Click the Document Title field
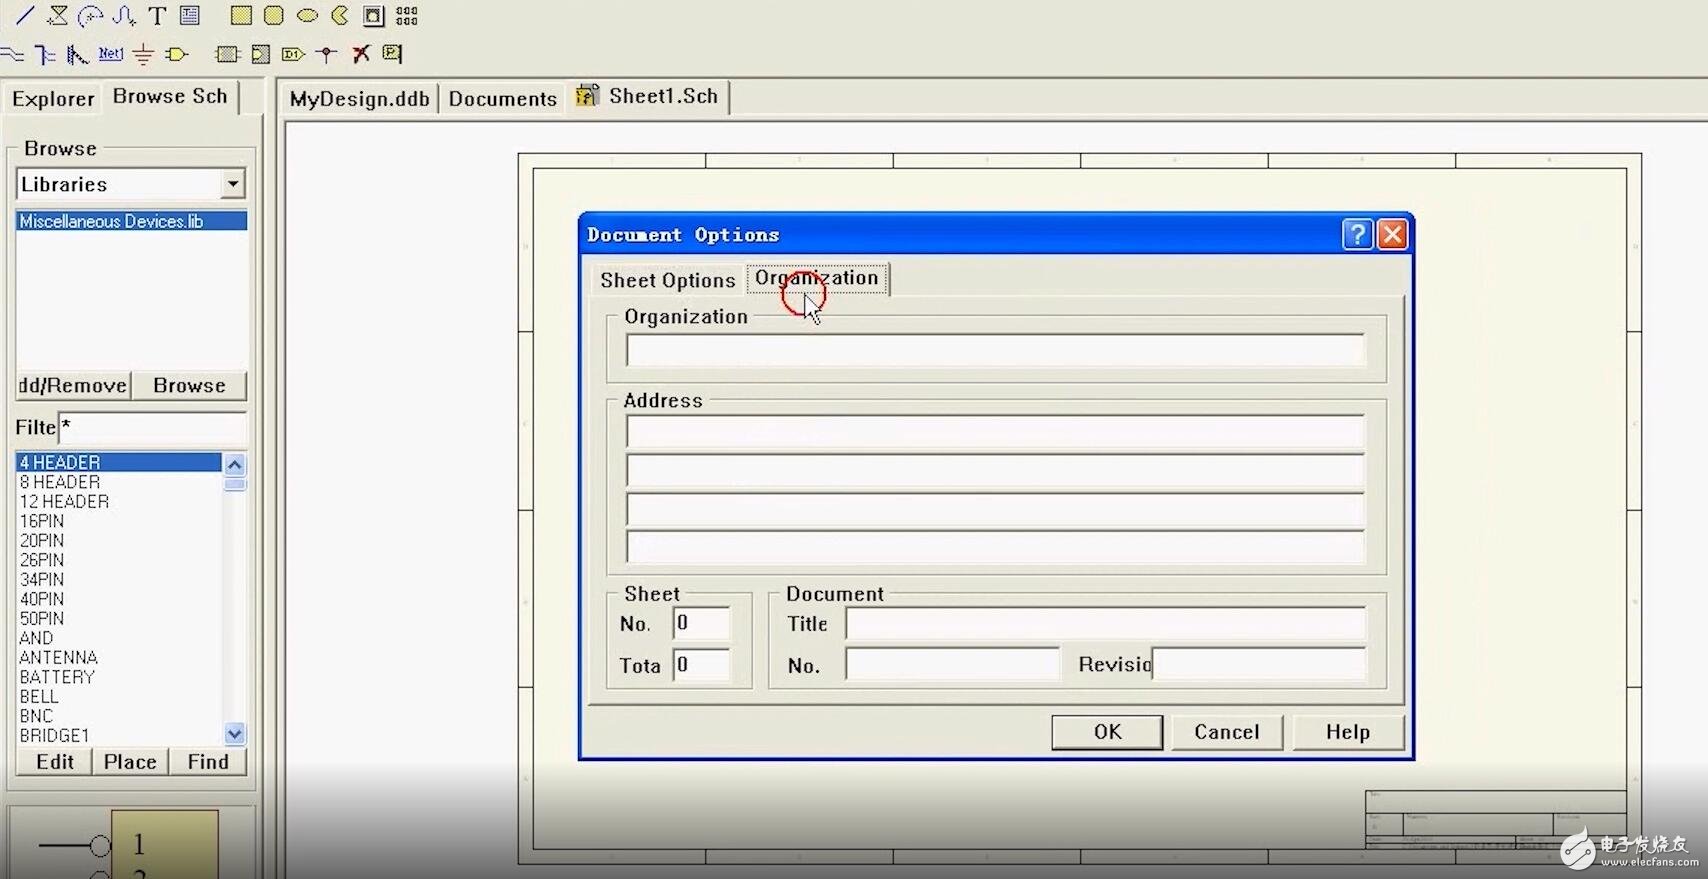Image resolution: width=1708 pixels, height=879 pixels. coord(1105,623)
